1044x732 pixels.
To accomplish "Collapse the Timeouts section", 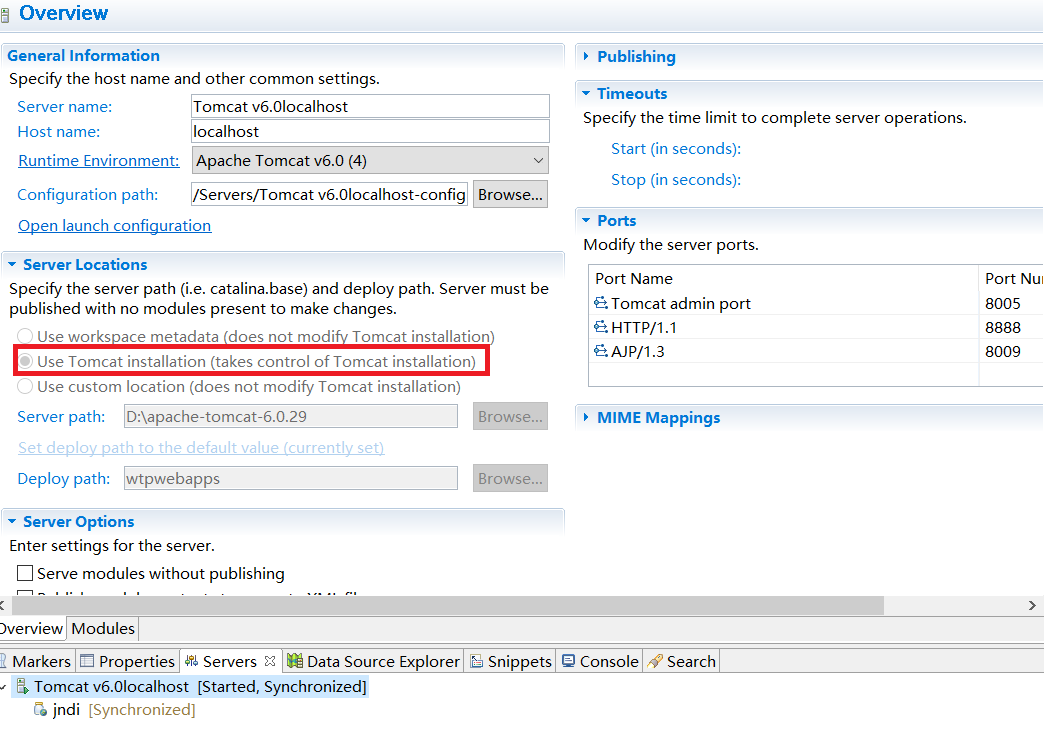I will click(x=586, y=93).
